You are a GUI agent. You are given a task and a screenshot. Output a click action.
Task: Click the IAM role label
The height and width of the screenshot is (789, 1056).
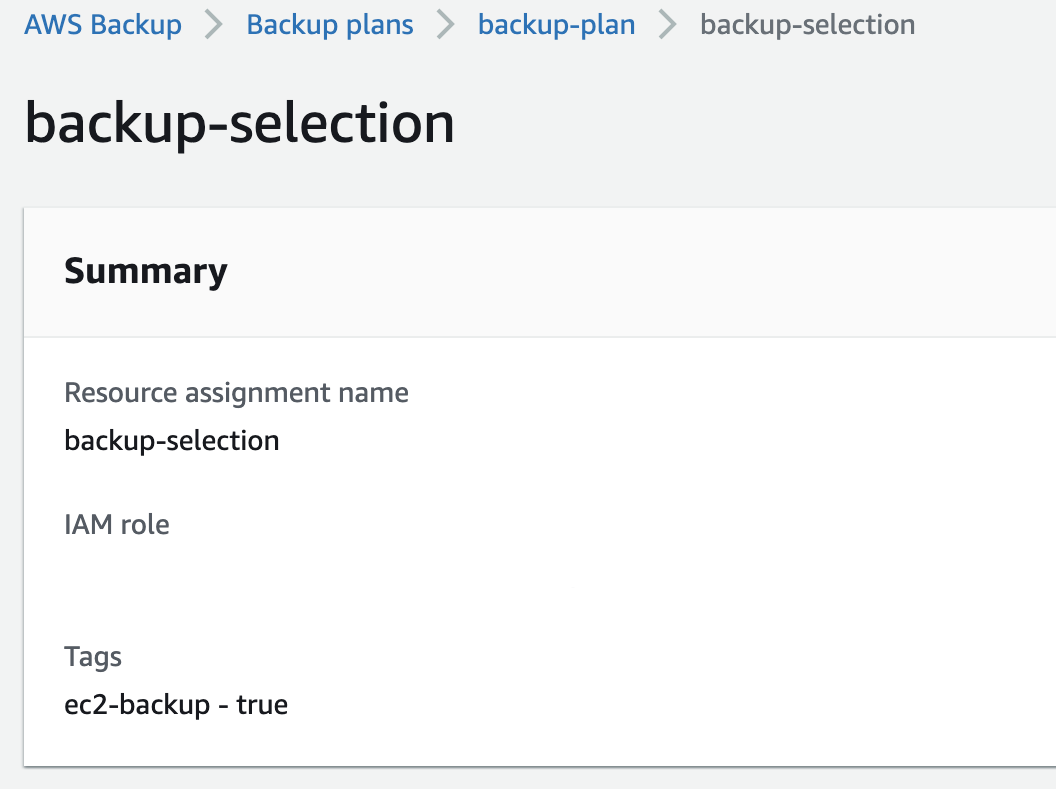117,525
